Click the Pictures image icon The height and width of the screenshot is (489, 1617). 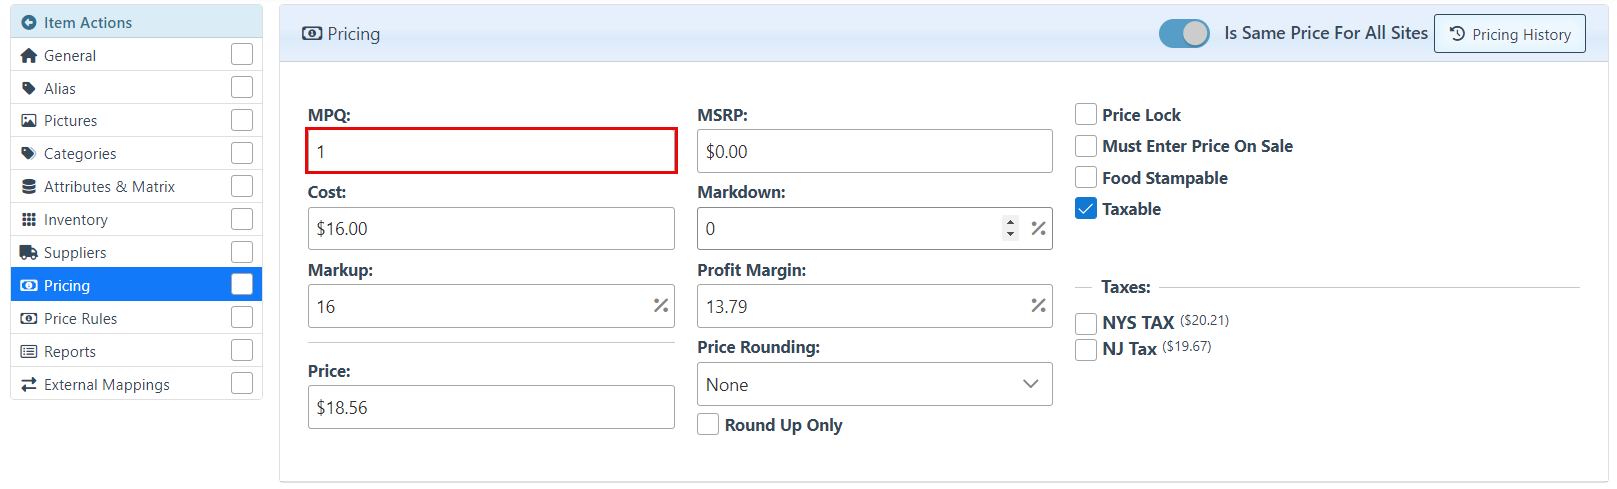tap(29, 121)
